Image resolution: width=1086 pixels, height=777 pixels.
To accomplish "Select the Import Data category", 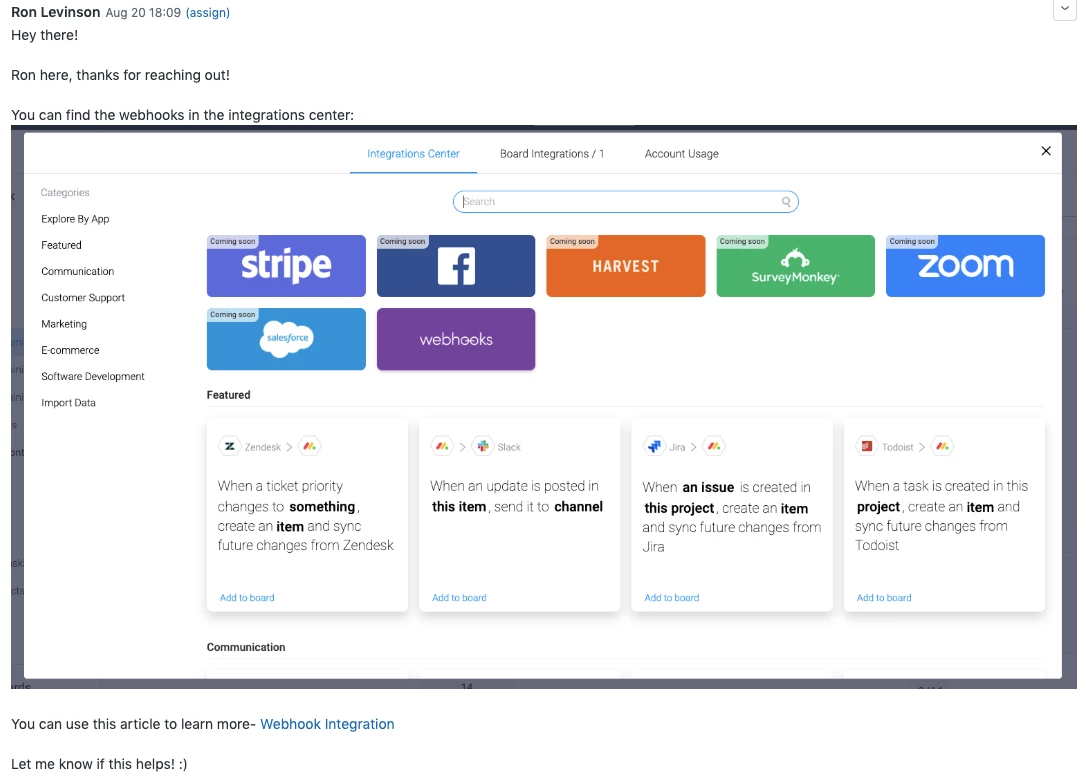I will click(x=68, y=403).
